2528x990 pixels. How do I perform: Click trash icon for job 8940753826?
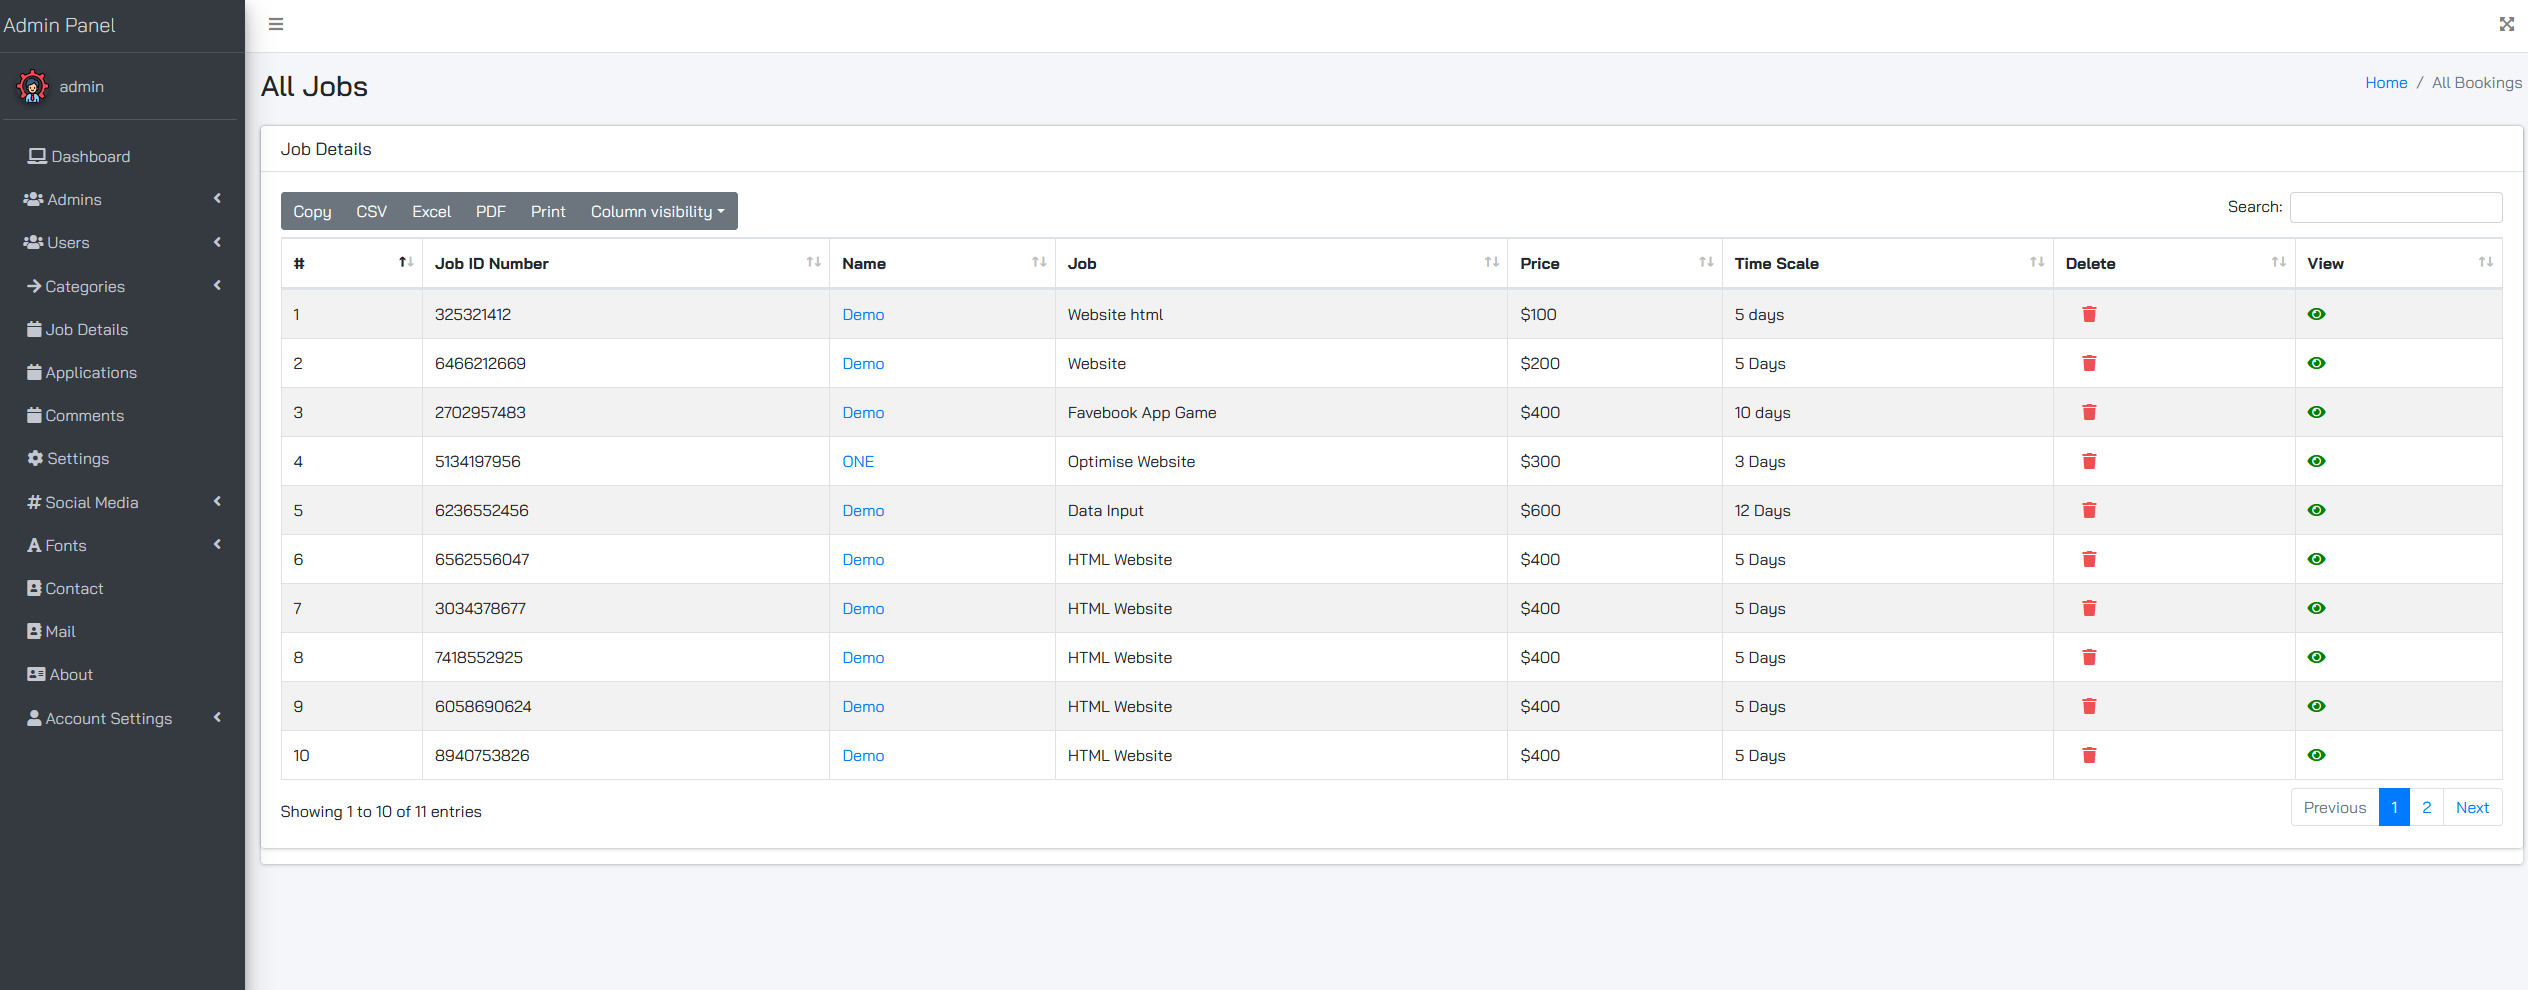coord(2089,755)
